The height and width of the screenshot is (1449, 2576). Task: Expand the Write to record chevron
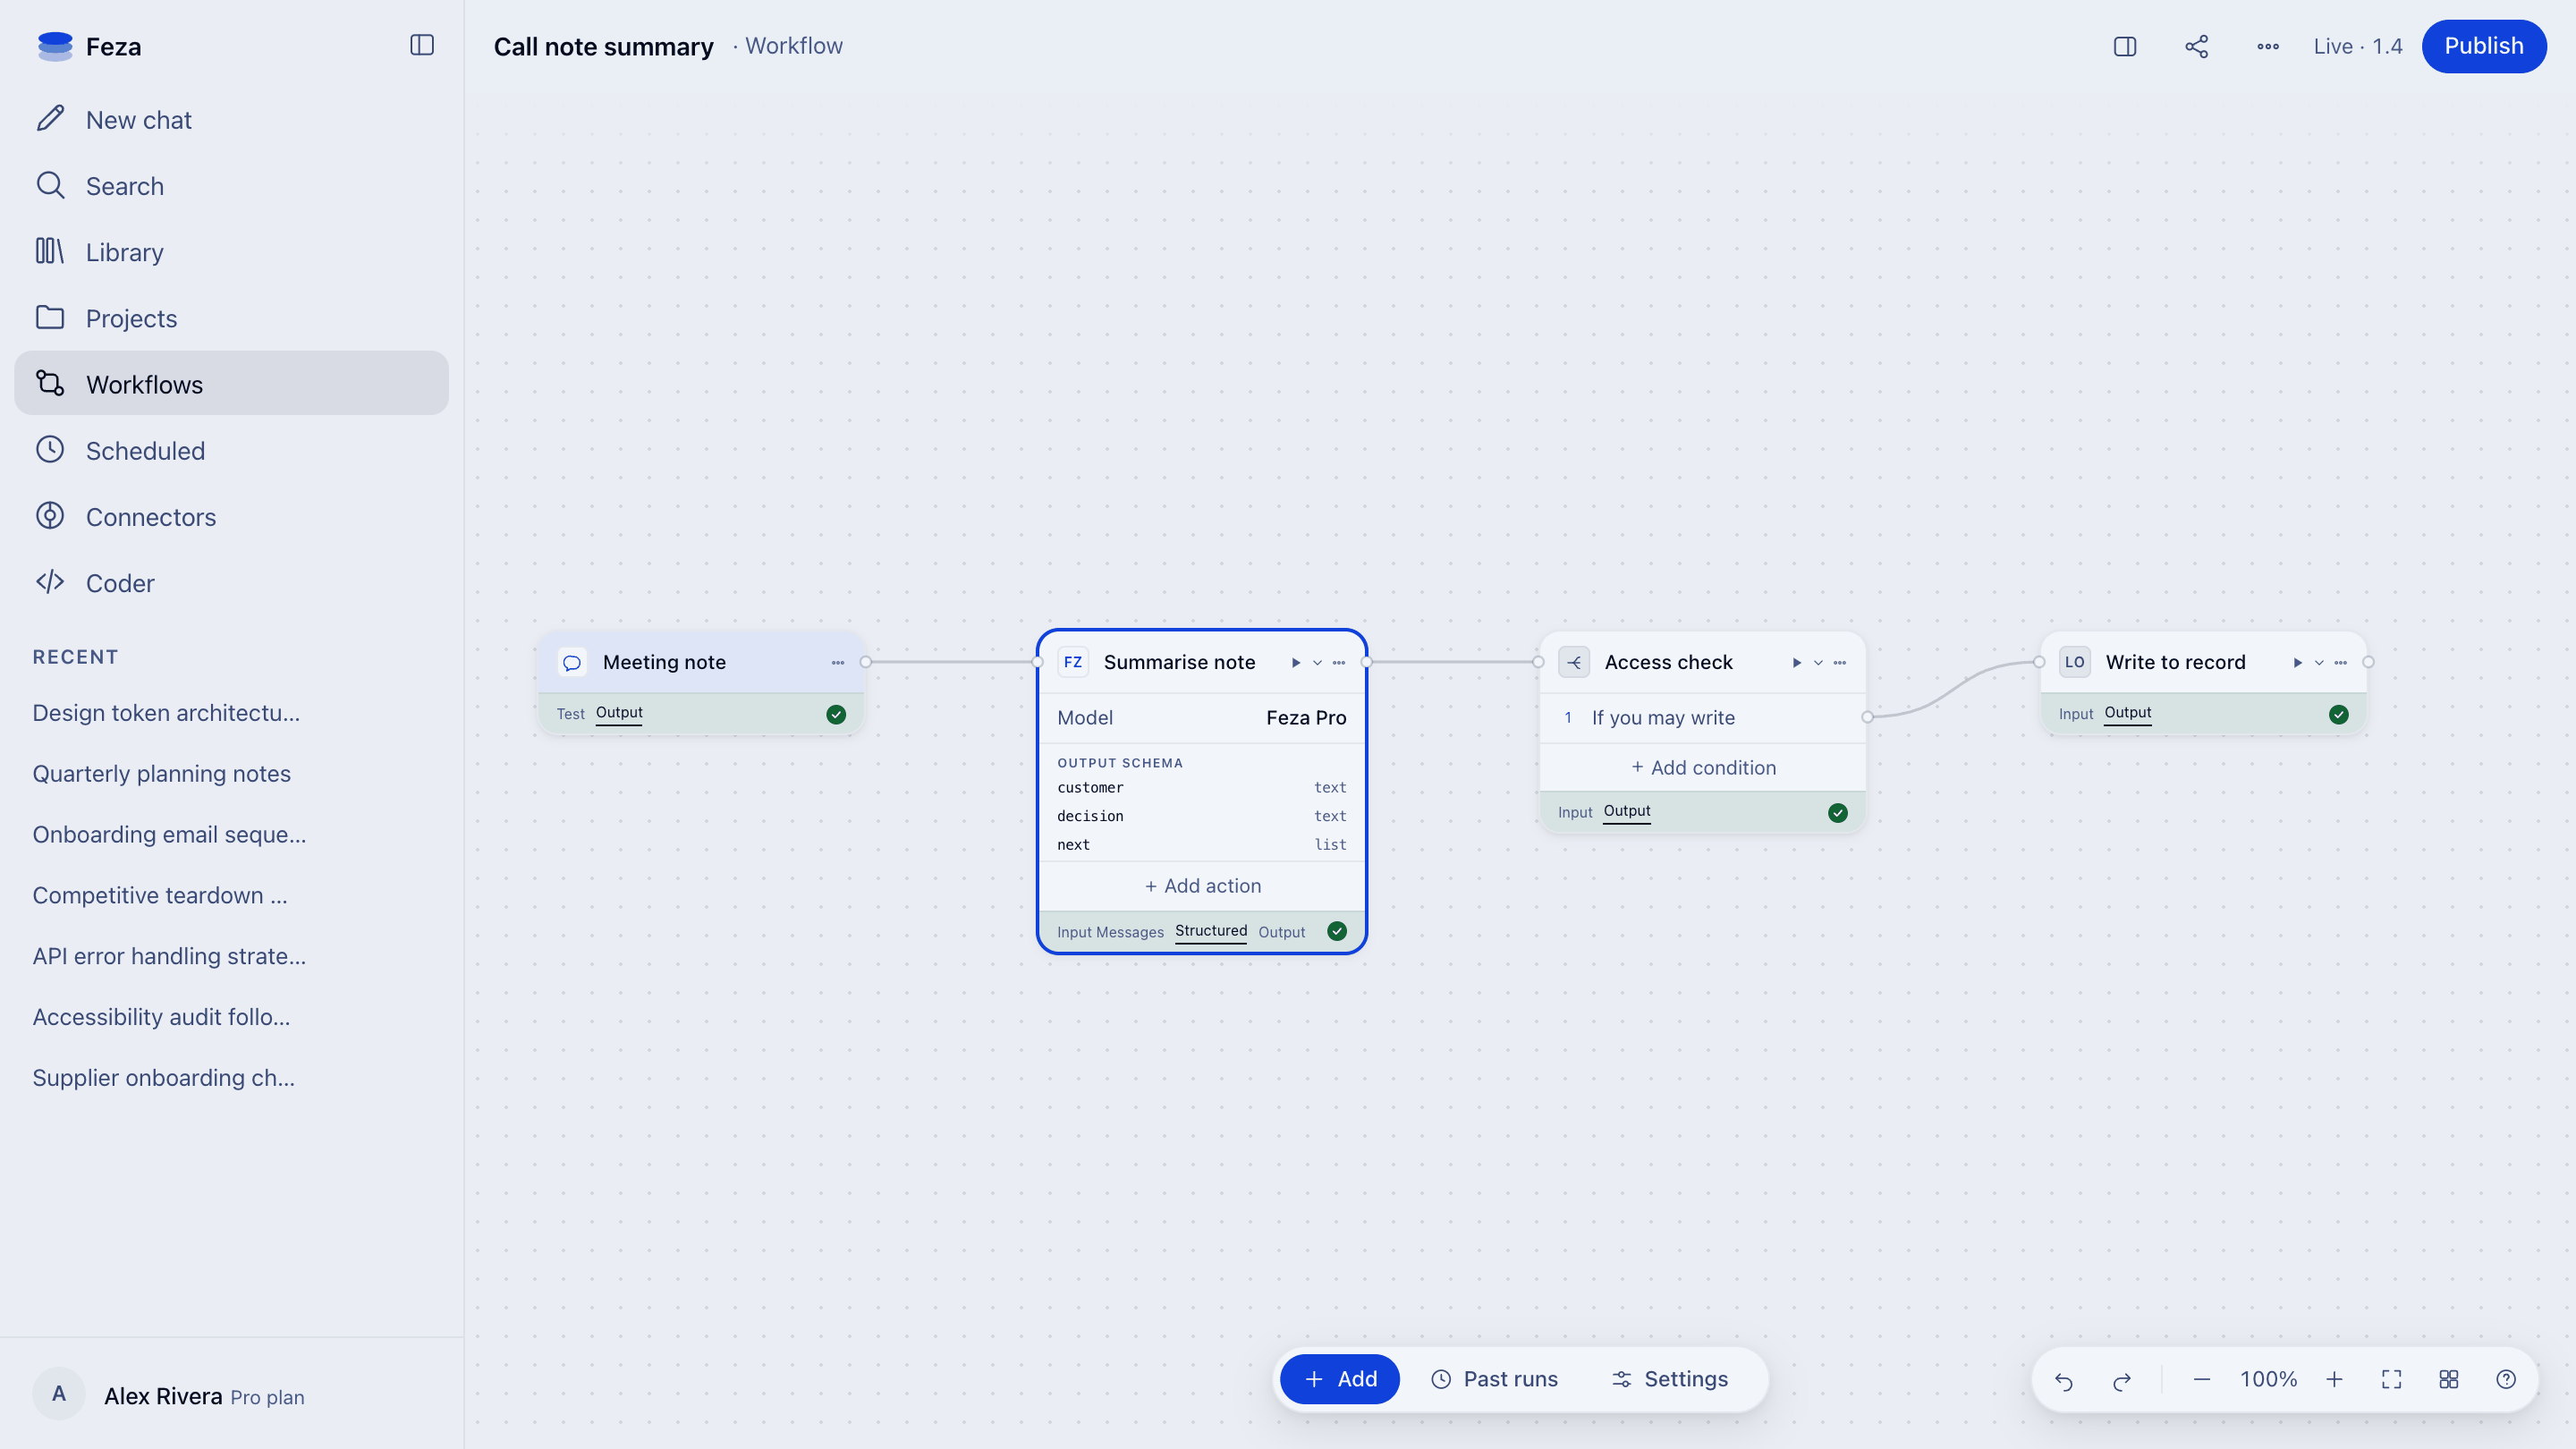pos(2320,662)
